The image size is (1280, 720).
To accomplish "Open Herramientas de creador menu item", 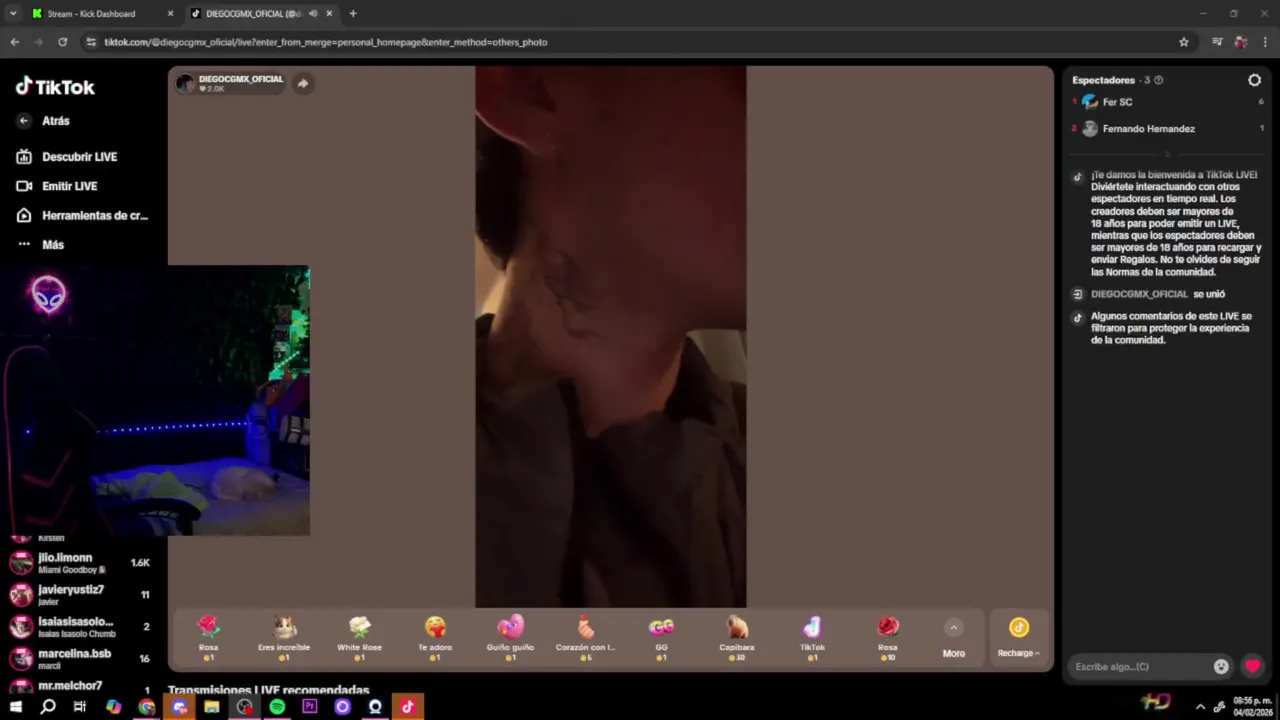I will [x=82, y=215].
